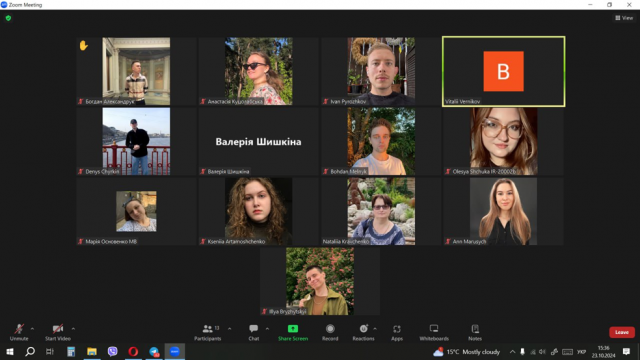Open the Windows Start menu
Image resolution: width=640 pixels, height=360 pixels.
[10, 351]
